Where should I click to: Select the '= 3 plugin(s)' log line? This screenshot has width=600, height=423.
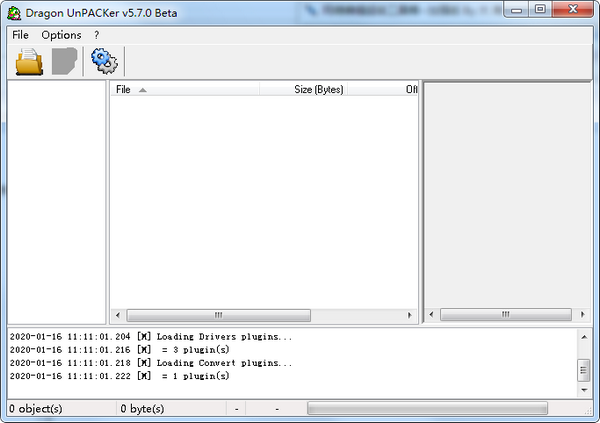point(119,350)
